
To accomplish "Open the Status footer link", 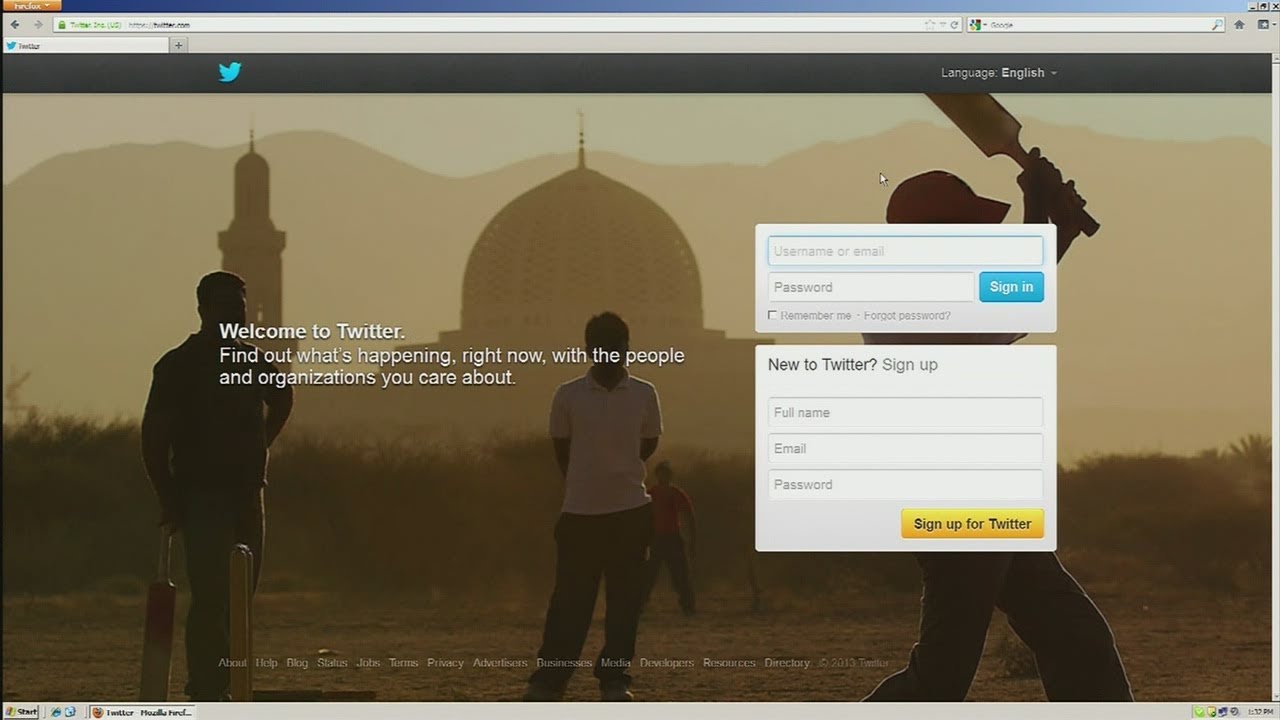I will [332, 663].
